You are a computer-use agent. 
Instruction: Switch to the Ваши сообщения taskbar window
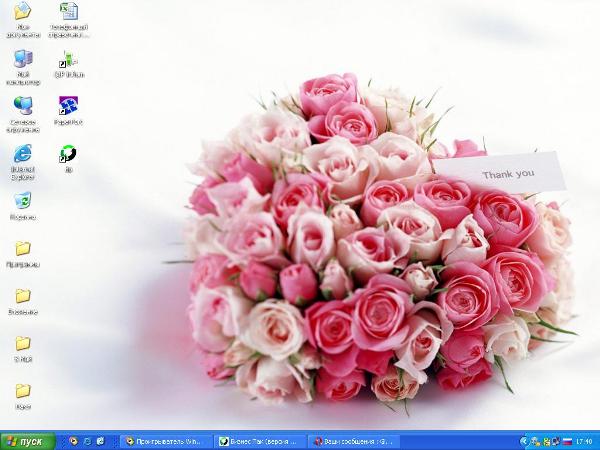click(350, 441)
